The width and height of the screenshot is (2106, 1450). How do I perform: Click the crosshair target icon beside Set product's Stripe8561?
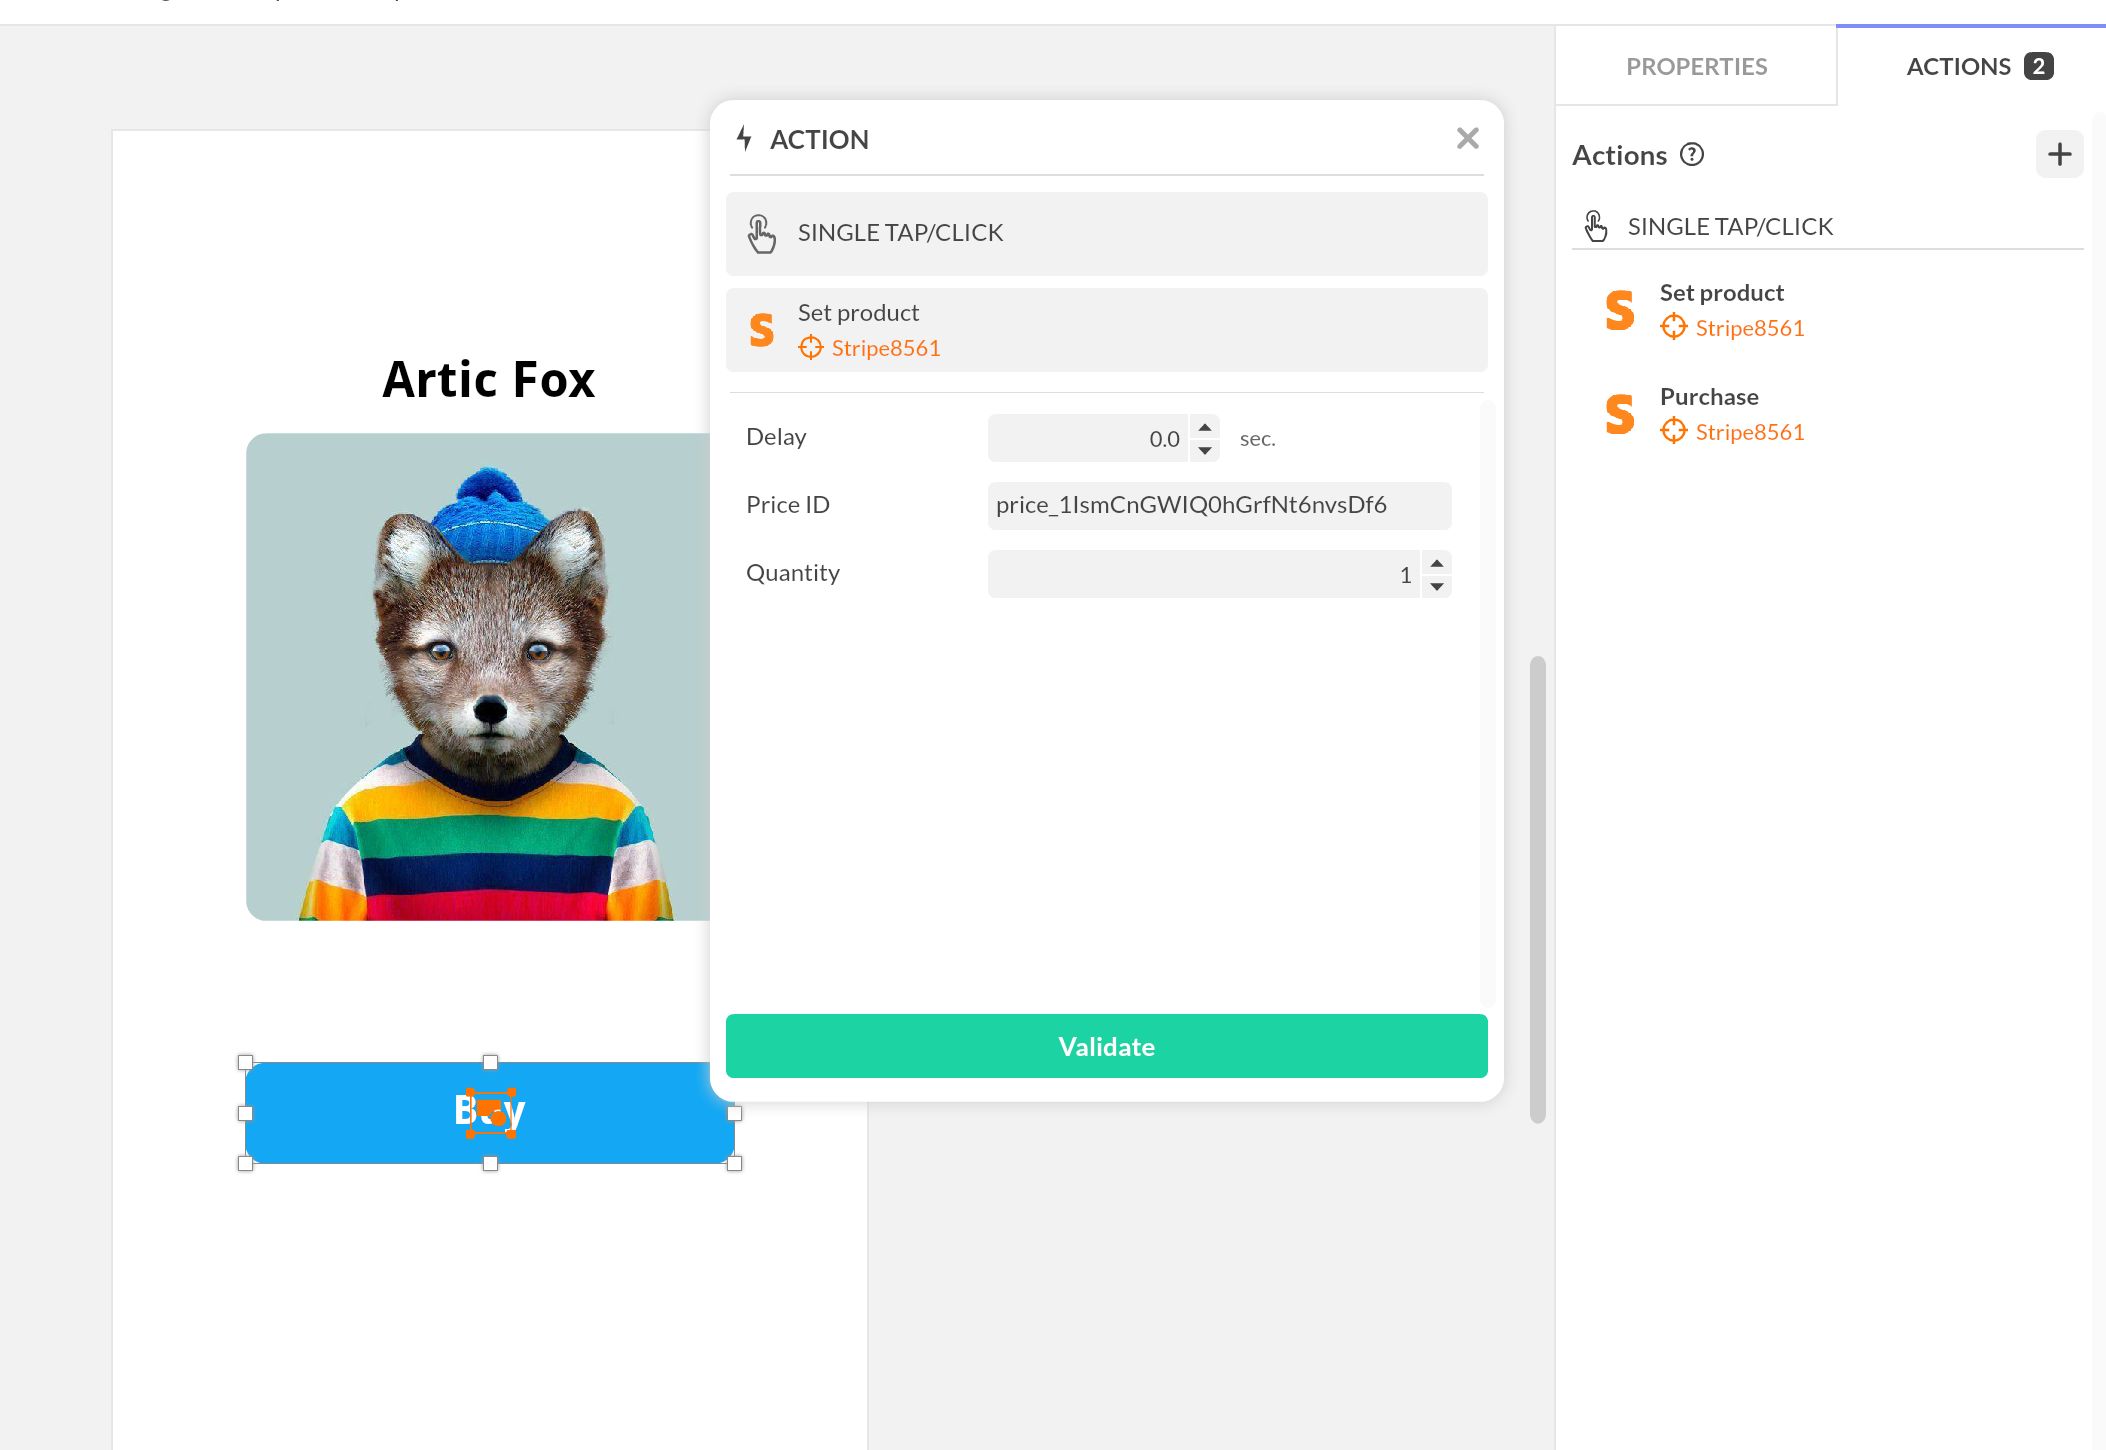click(x=1673, y=327)
